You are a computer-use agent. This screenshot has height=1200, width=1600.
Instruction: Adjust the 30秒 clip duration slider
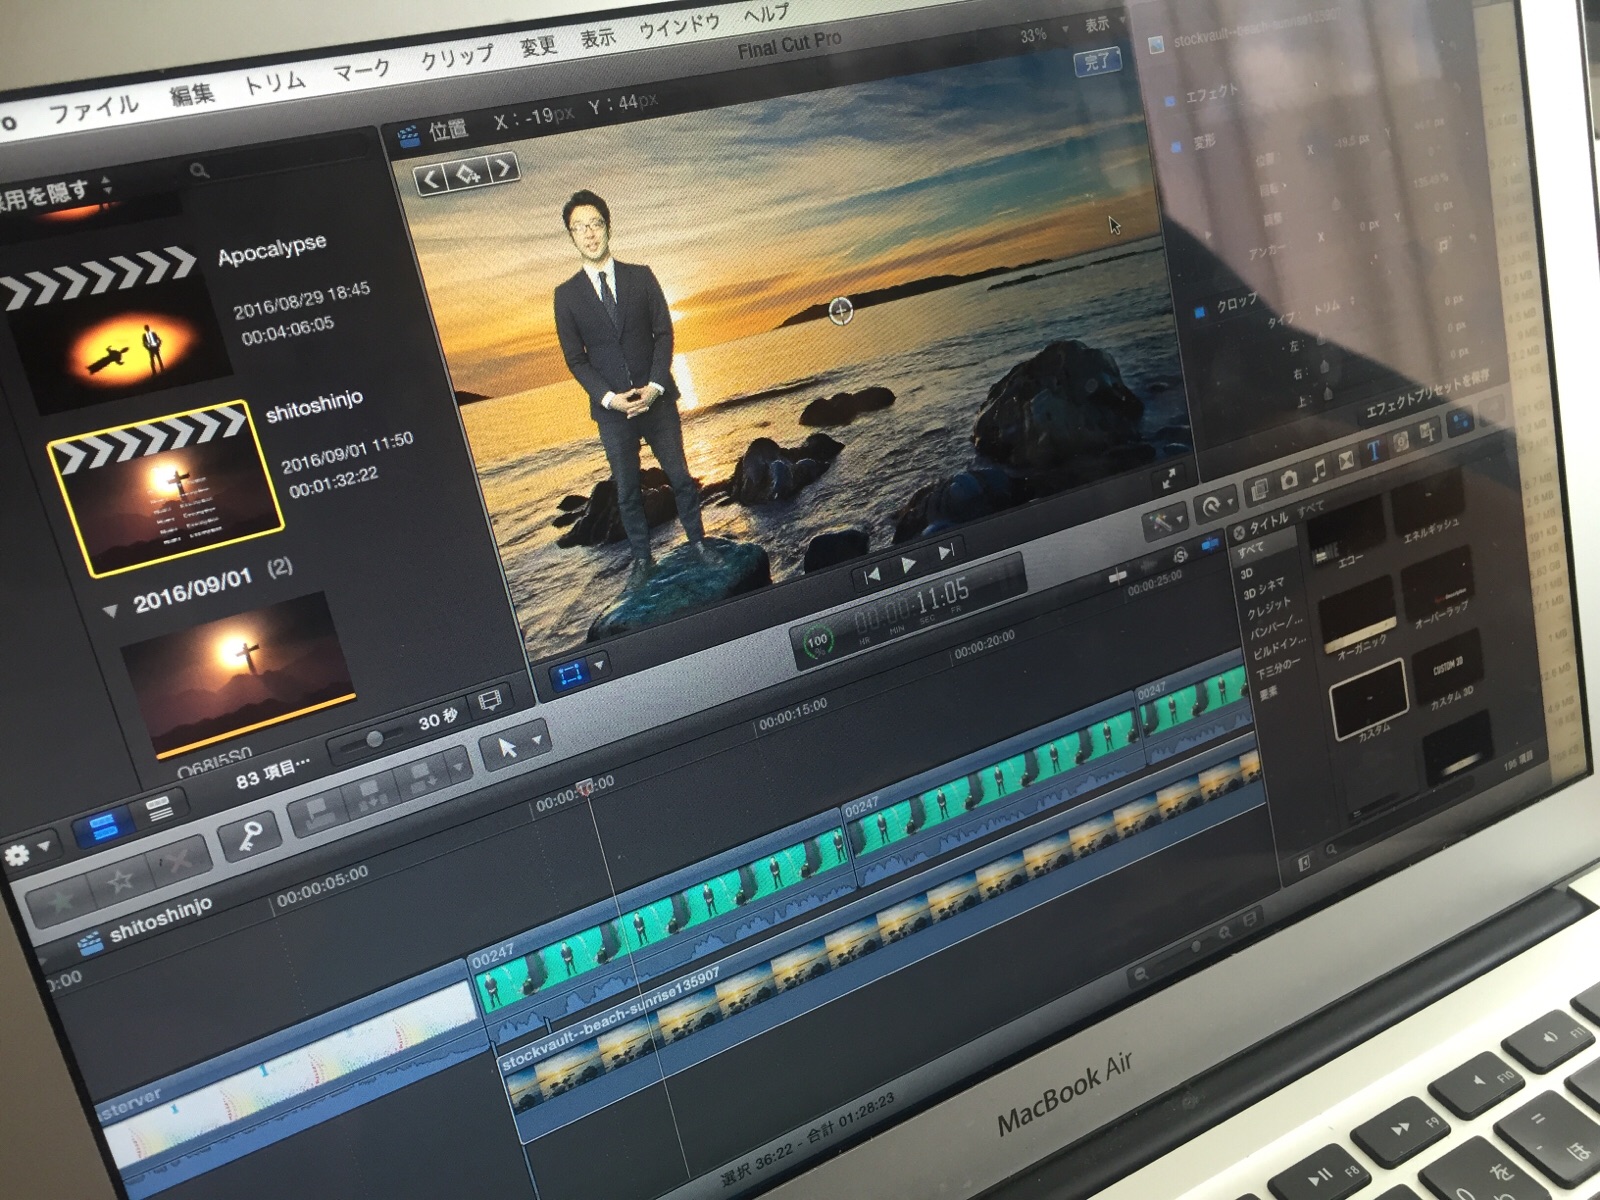coord(374,738)
